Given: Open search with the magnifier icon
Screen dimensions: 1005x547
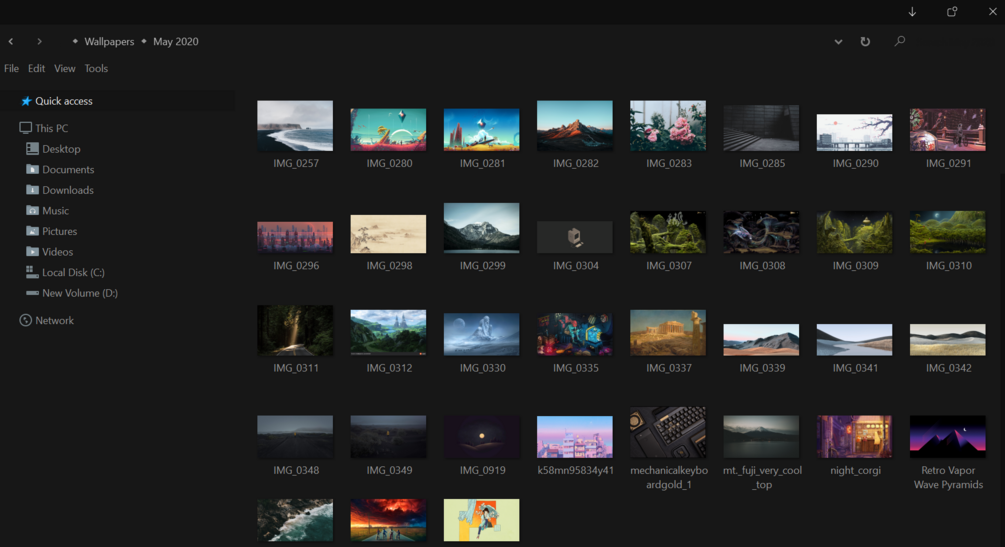Looking at the screenshot, I should 900,41.
